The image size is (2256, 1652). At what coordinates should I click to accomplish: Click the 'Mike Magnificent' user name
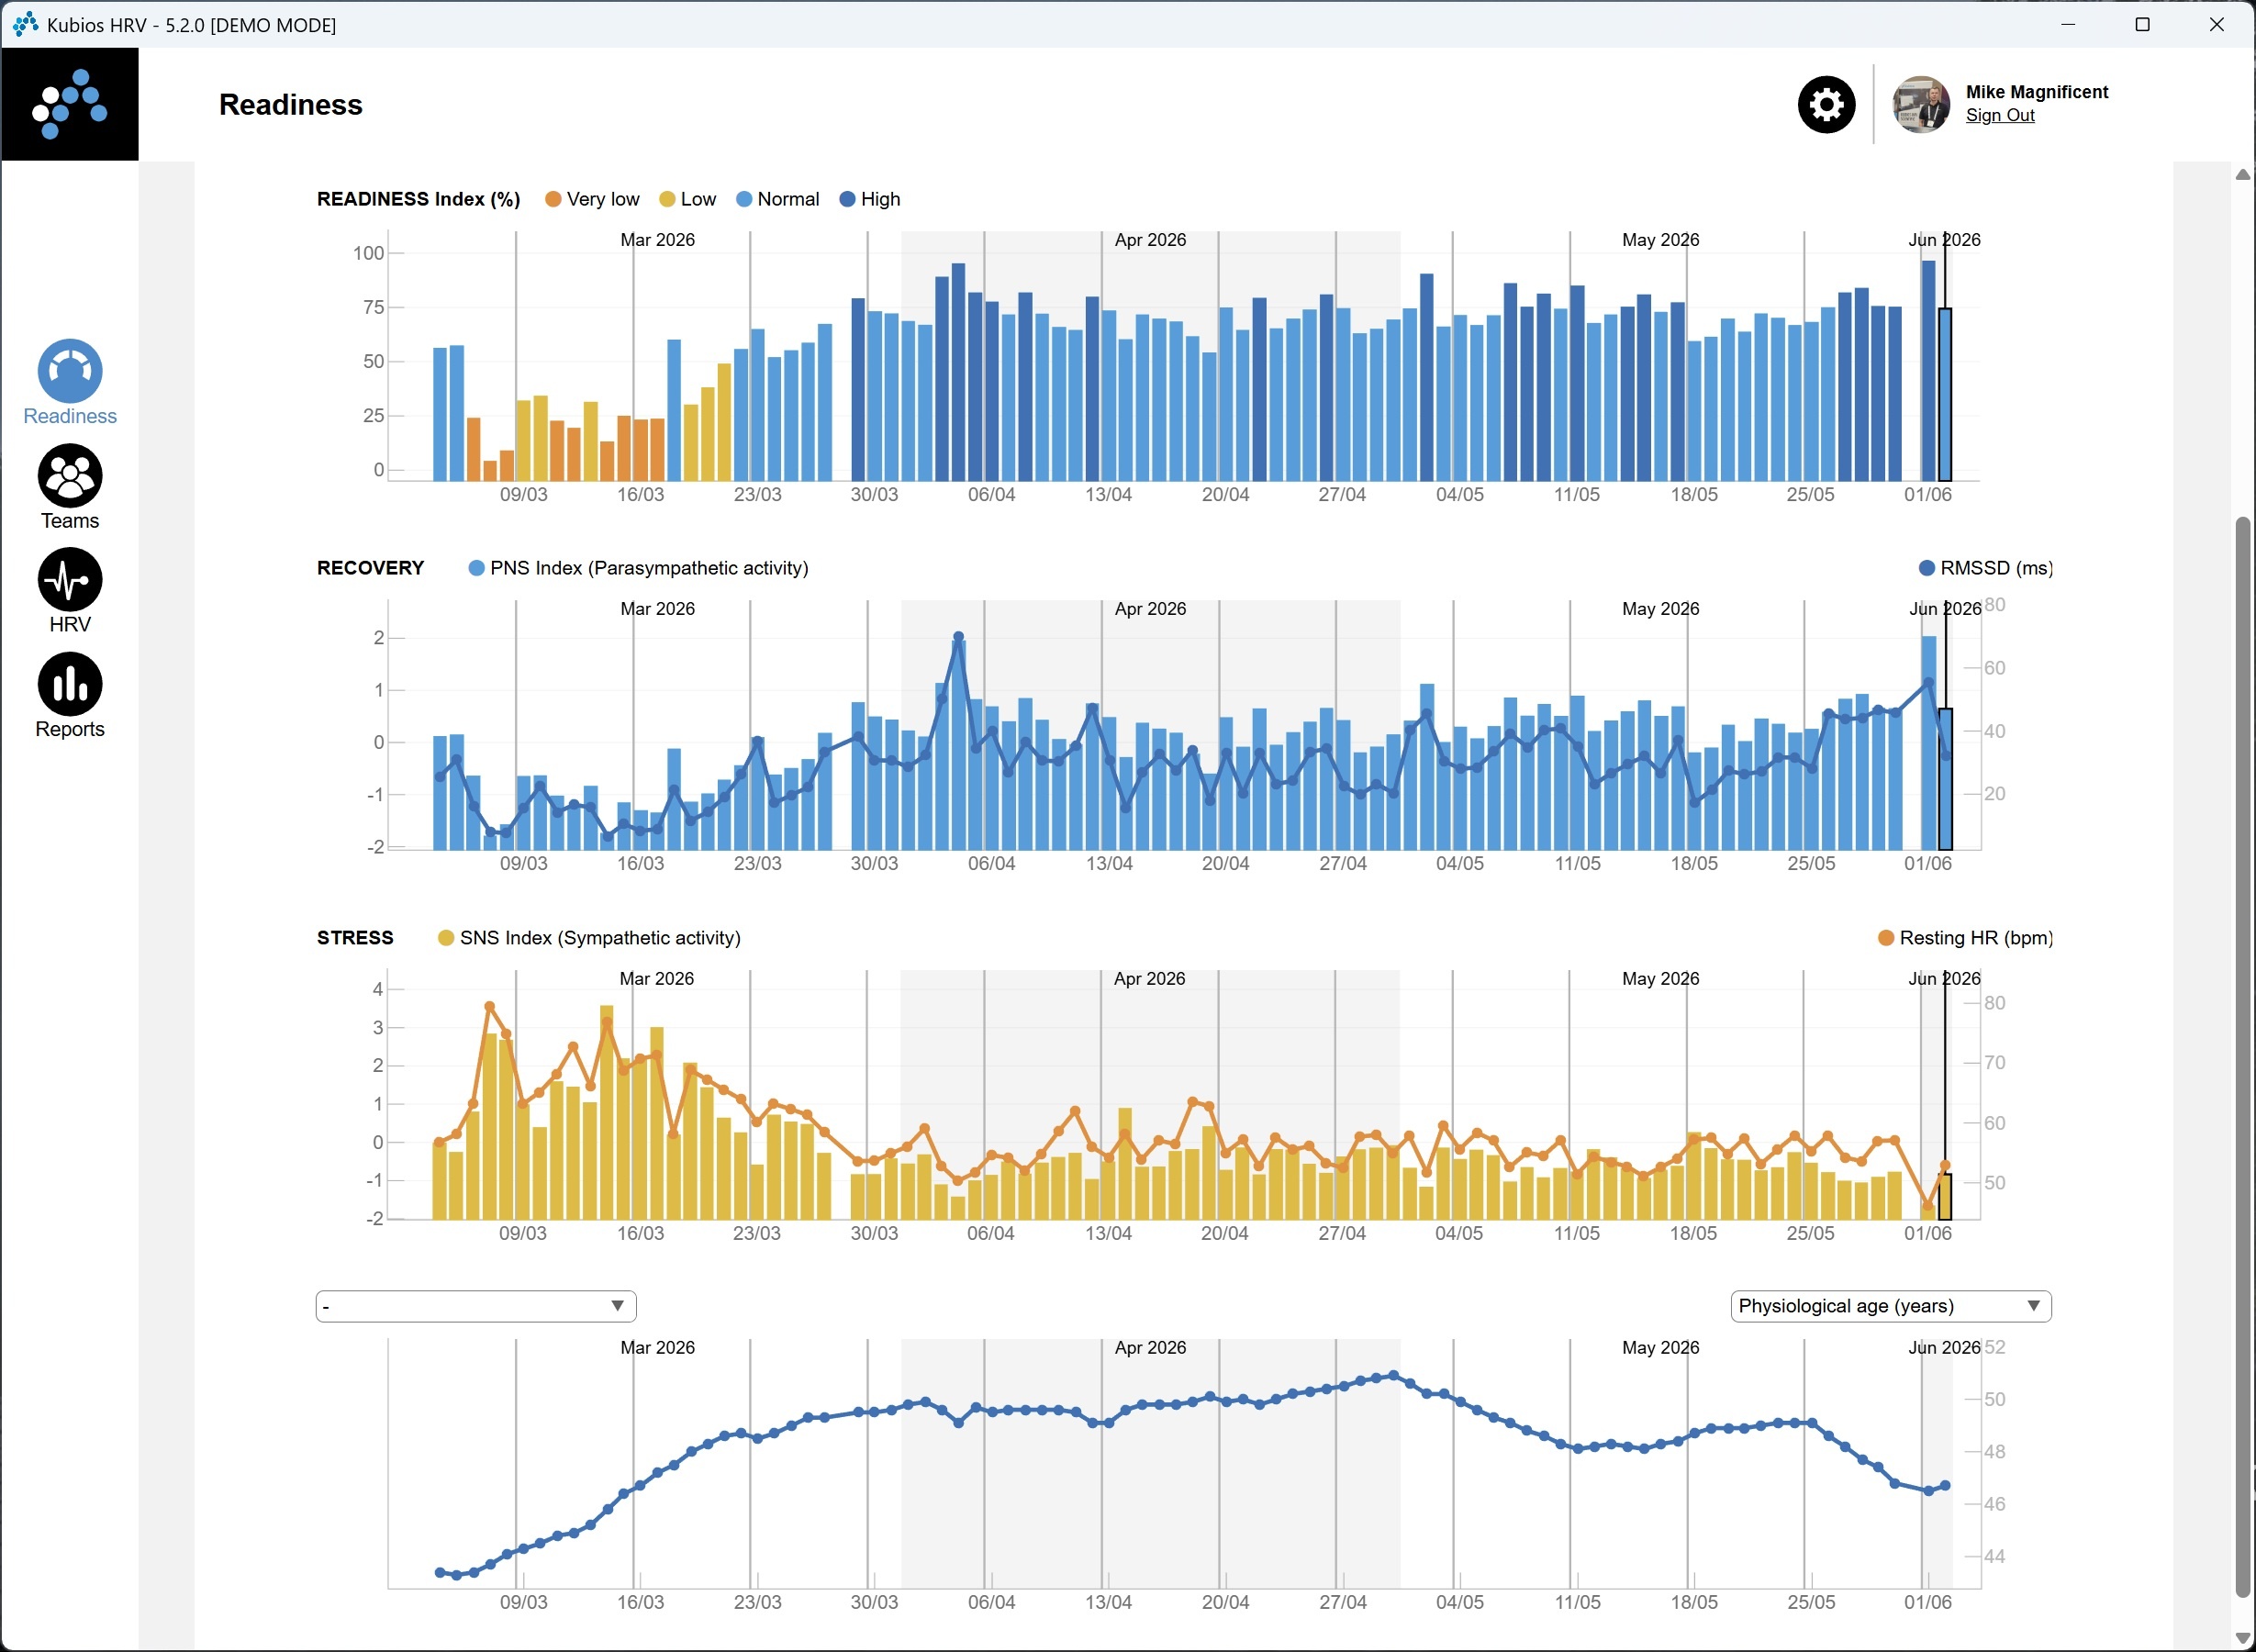[2037, 92]
